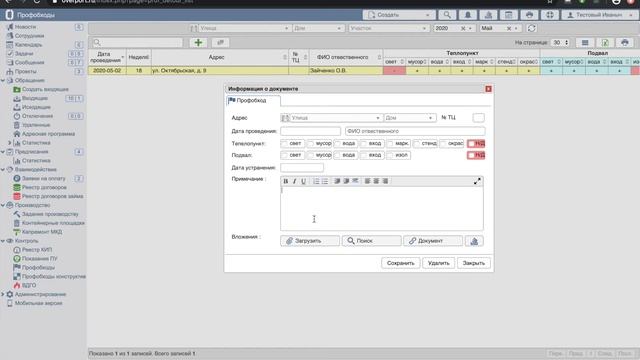Click the list view icon above table

click(x=585, y=42)
